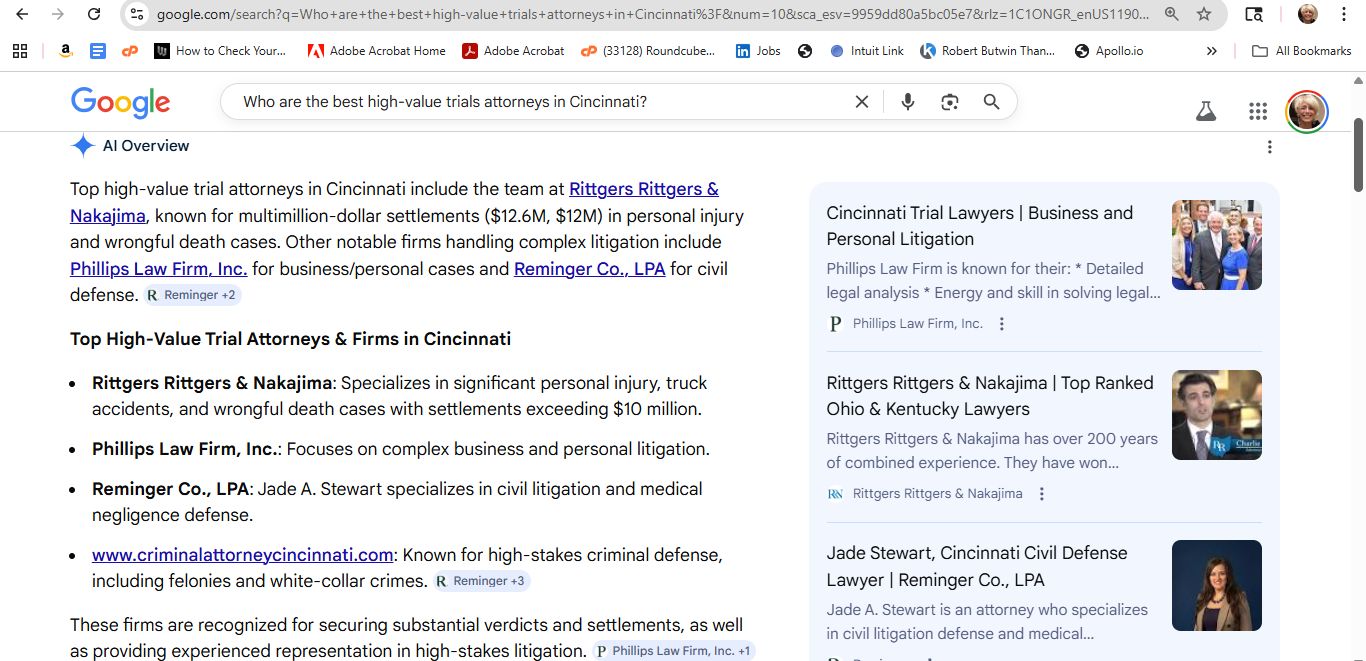Open the zoom magnifier in address bar
The image size is (1366, 661).
click(1172, 14)
